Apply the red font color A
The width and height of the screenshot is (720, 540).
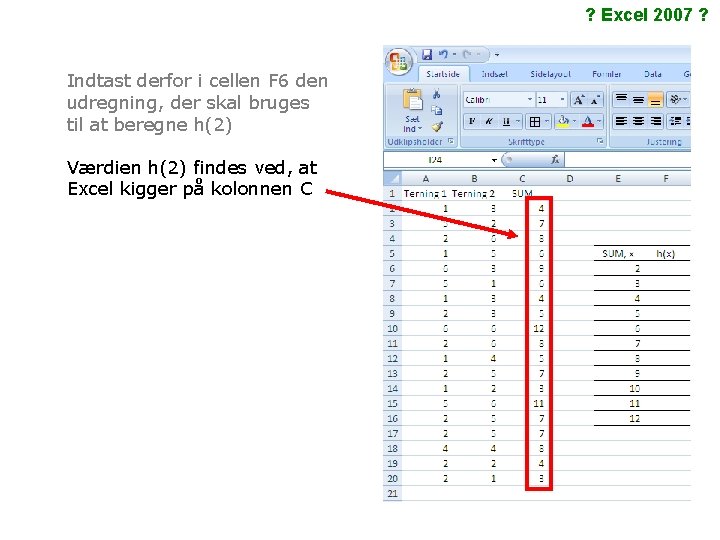(x=588, y=121)
